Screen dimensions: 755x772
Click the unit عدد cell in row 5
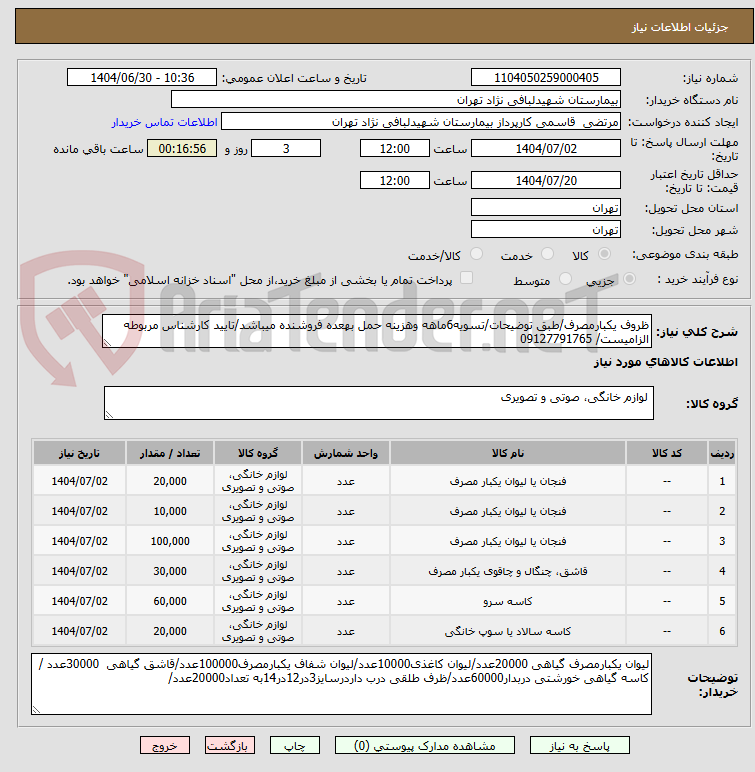tap(346, 601)
